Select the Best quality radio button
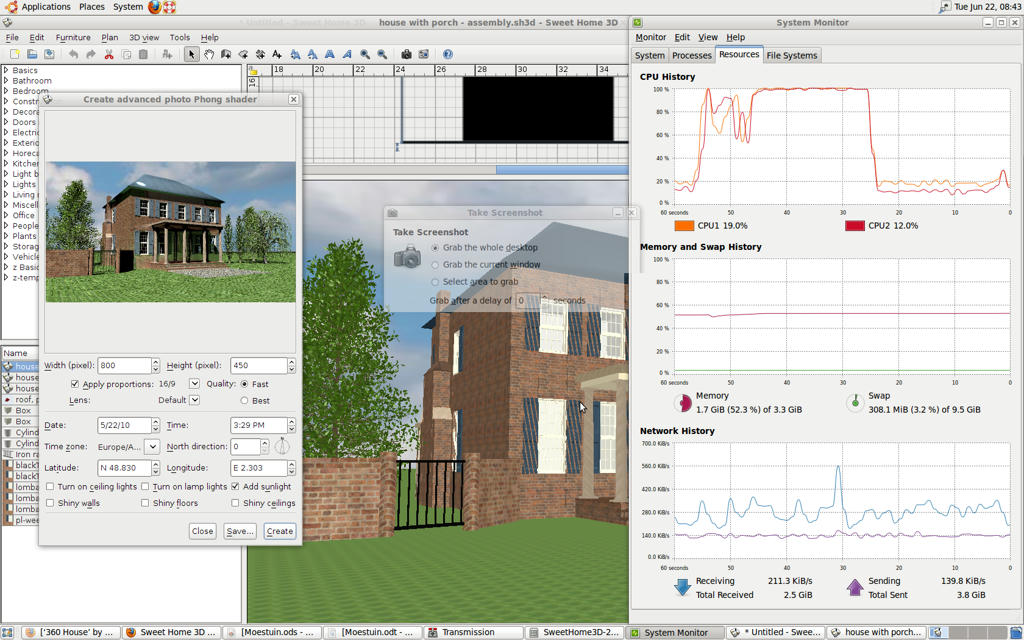Screen dimensions: 1024x640 coord(244,400)
